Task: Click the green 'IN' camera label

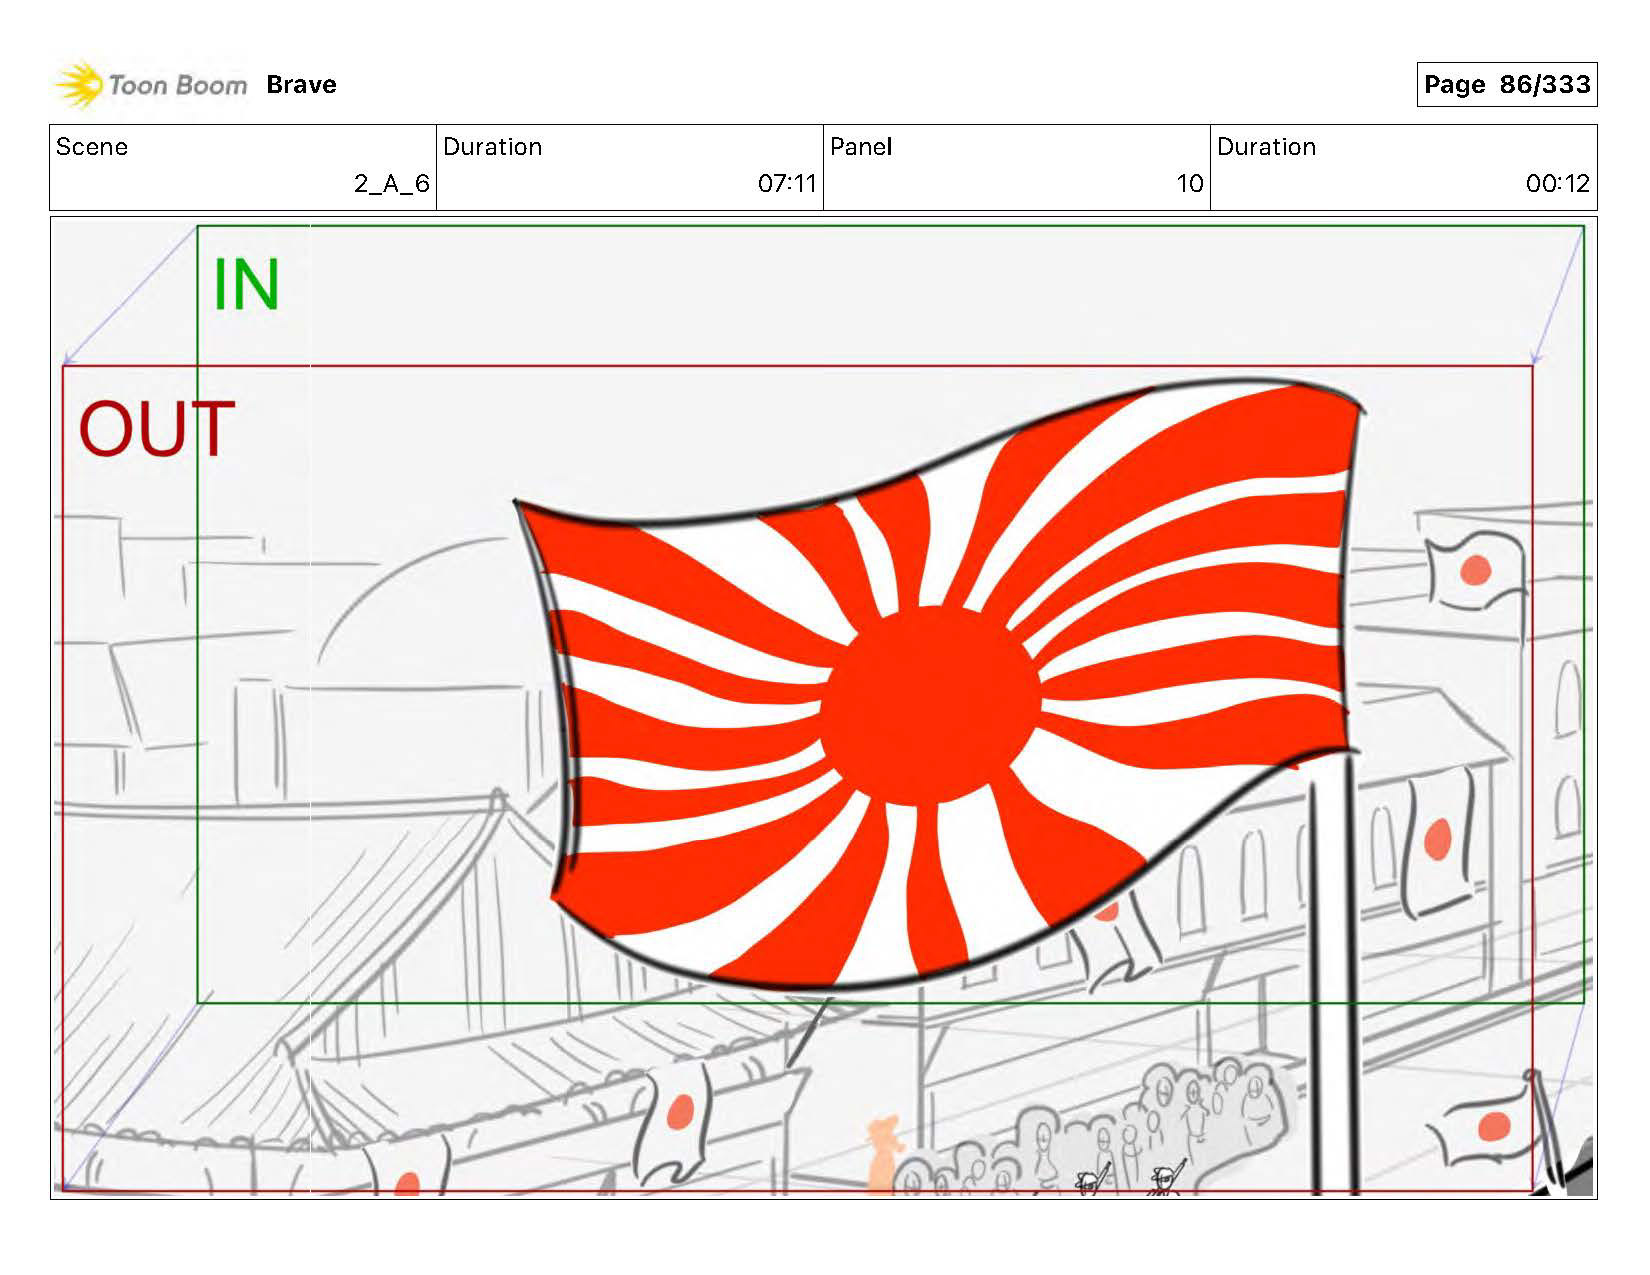Action: [x=246, y=285]
